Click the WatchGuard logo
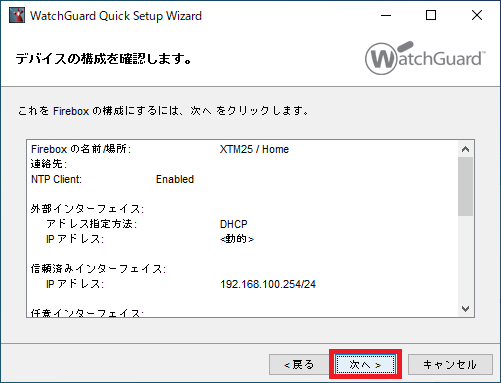Screen dimensions: 501x383 425,58
